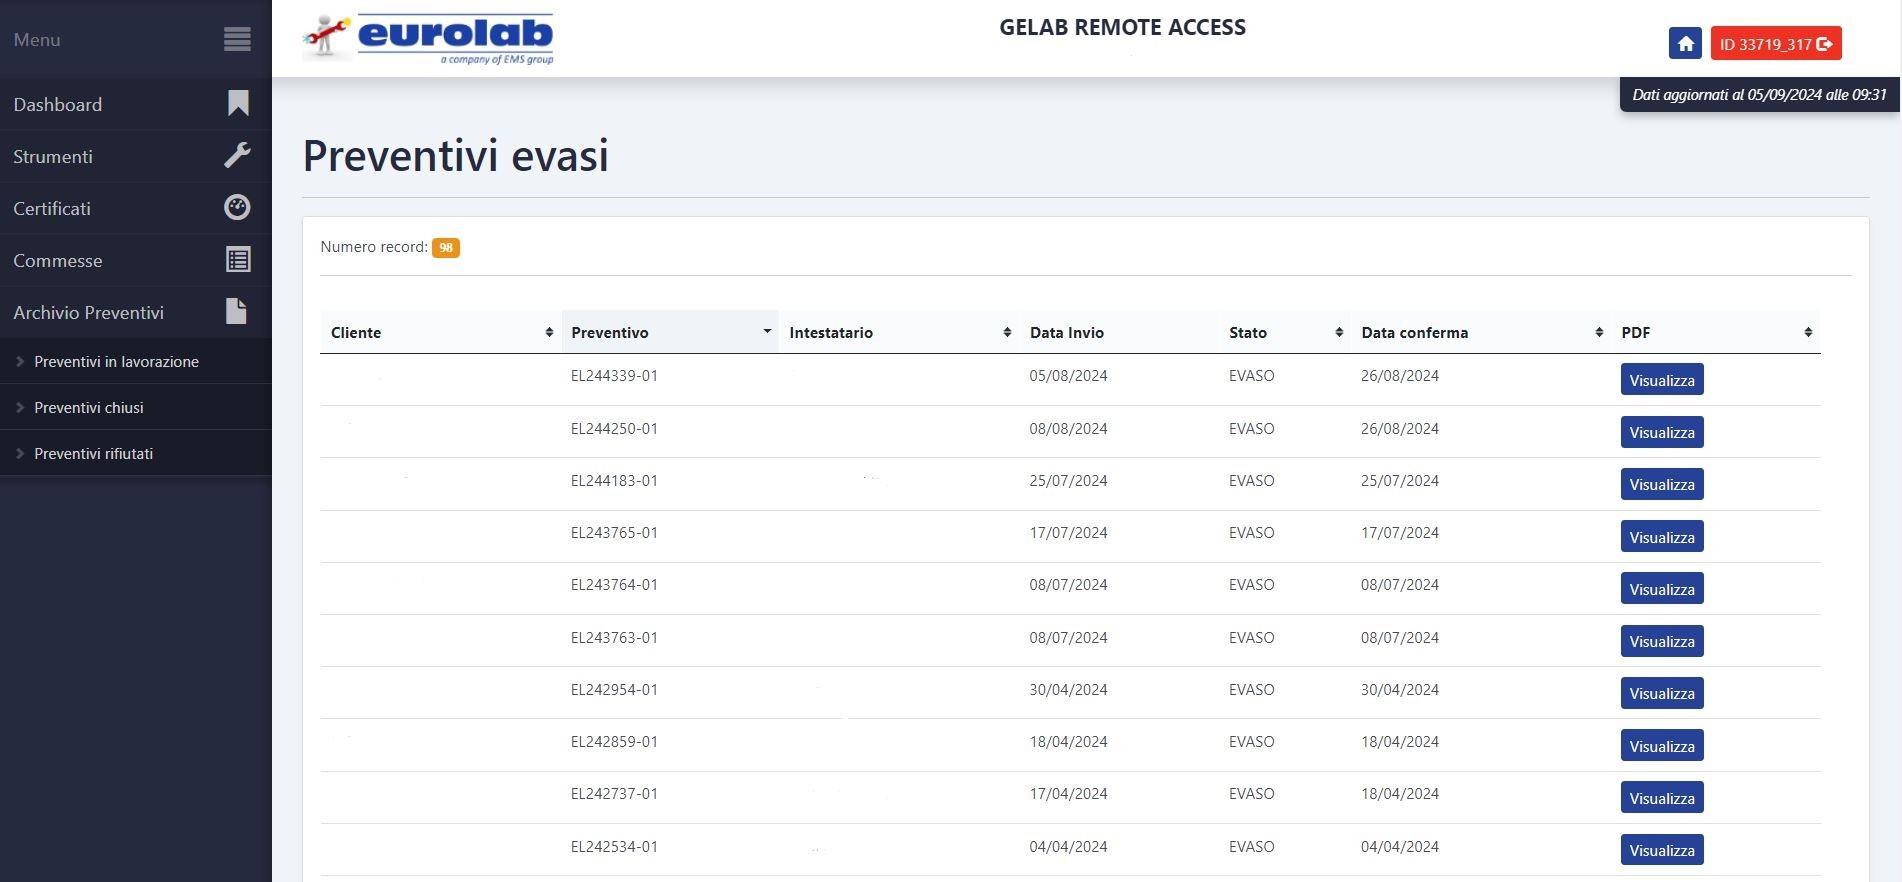Click the Strumenti wrench icon
1902x882 pixels.
click(x=237, y=156)
